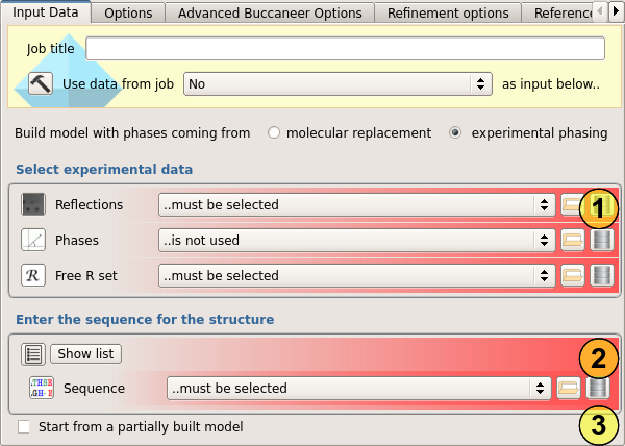Open database icon for Phases row

point(601,240)
